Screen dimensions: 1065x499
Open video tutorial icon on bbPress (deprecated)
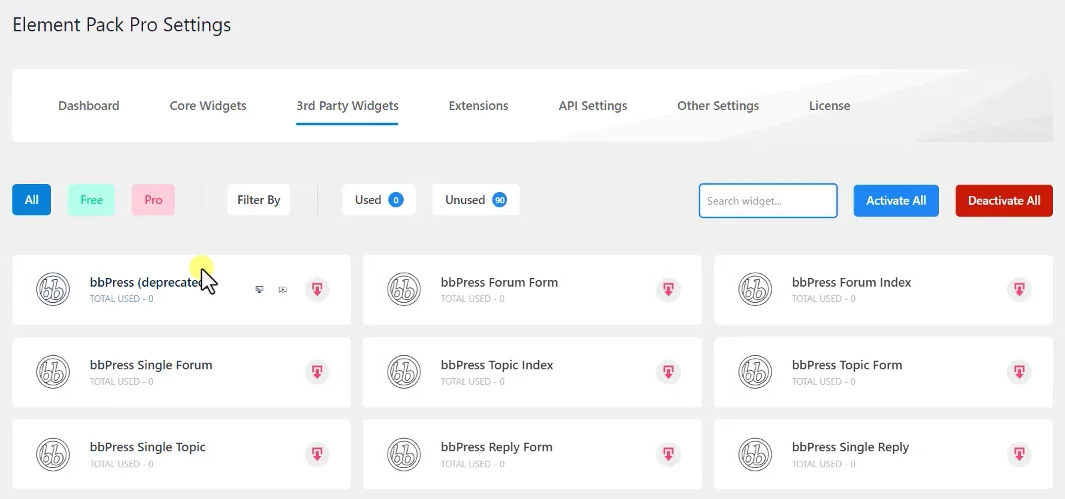point(283,289)
